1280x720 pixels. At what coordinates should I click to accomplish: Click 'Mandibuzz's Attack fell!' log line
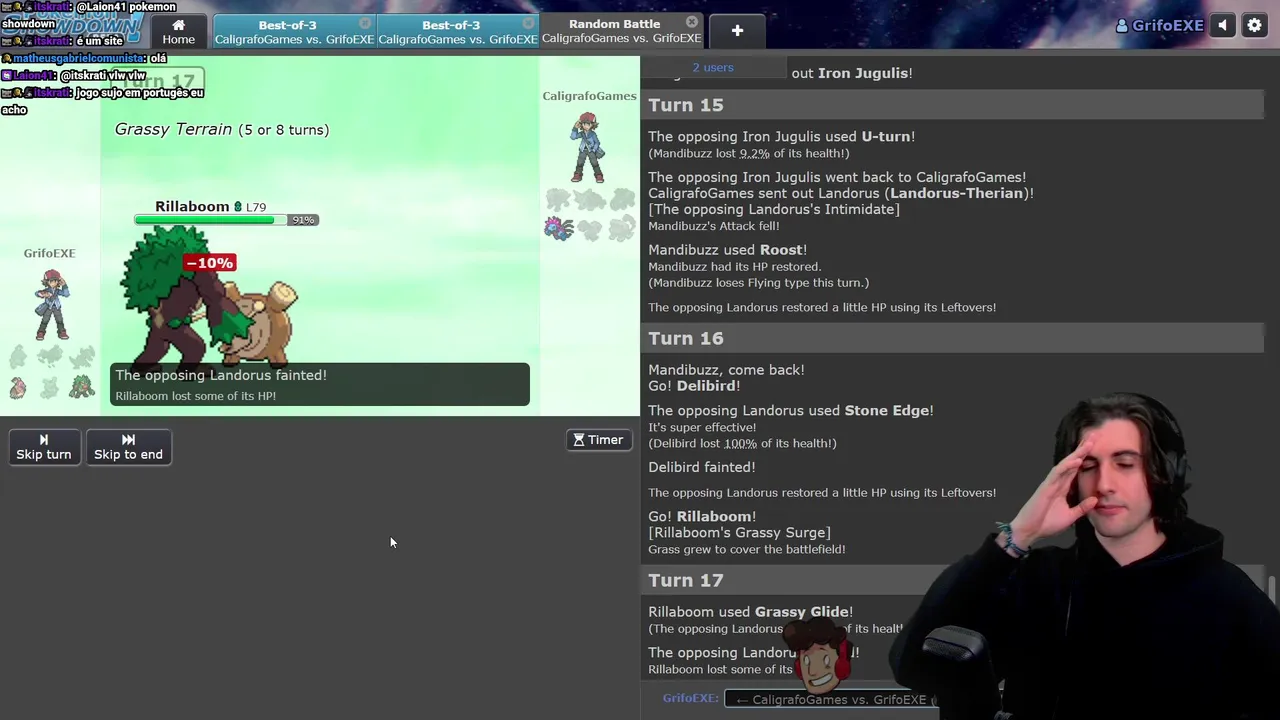click(x=713, y=226)
